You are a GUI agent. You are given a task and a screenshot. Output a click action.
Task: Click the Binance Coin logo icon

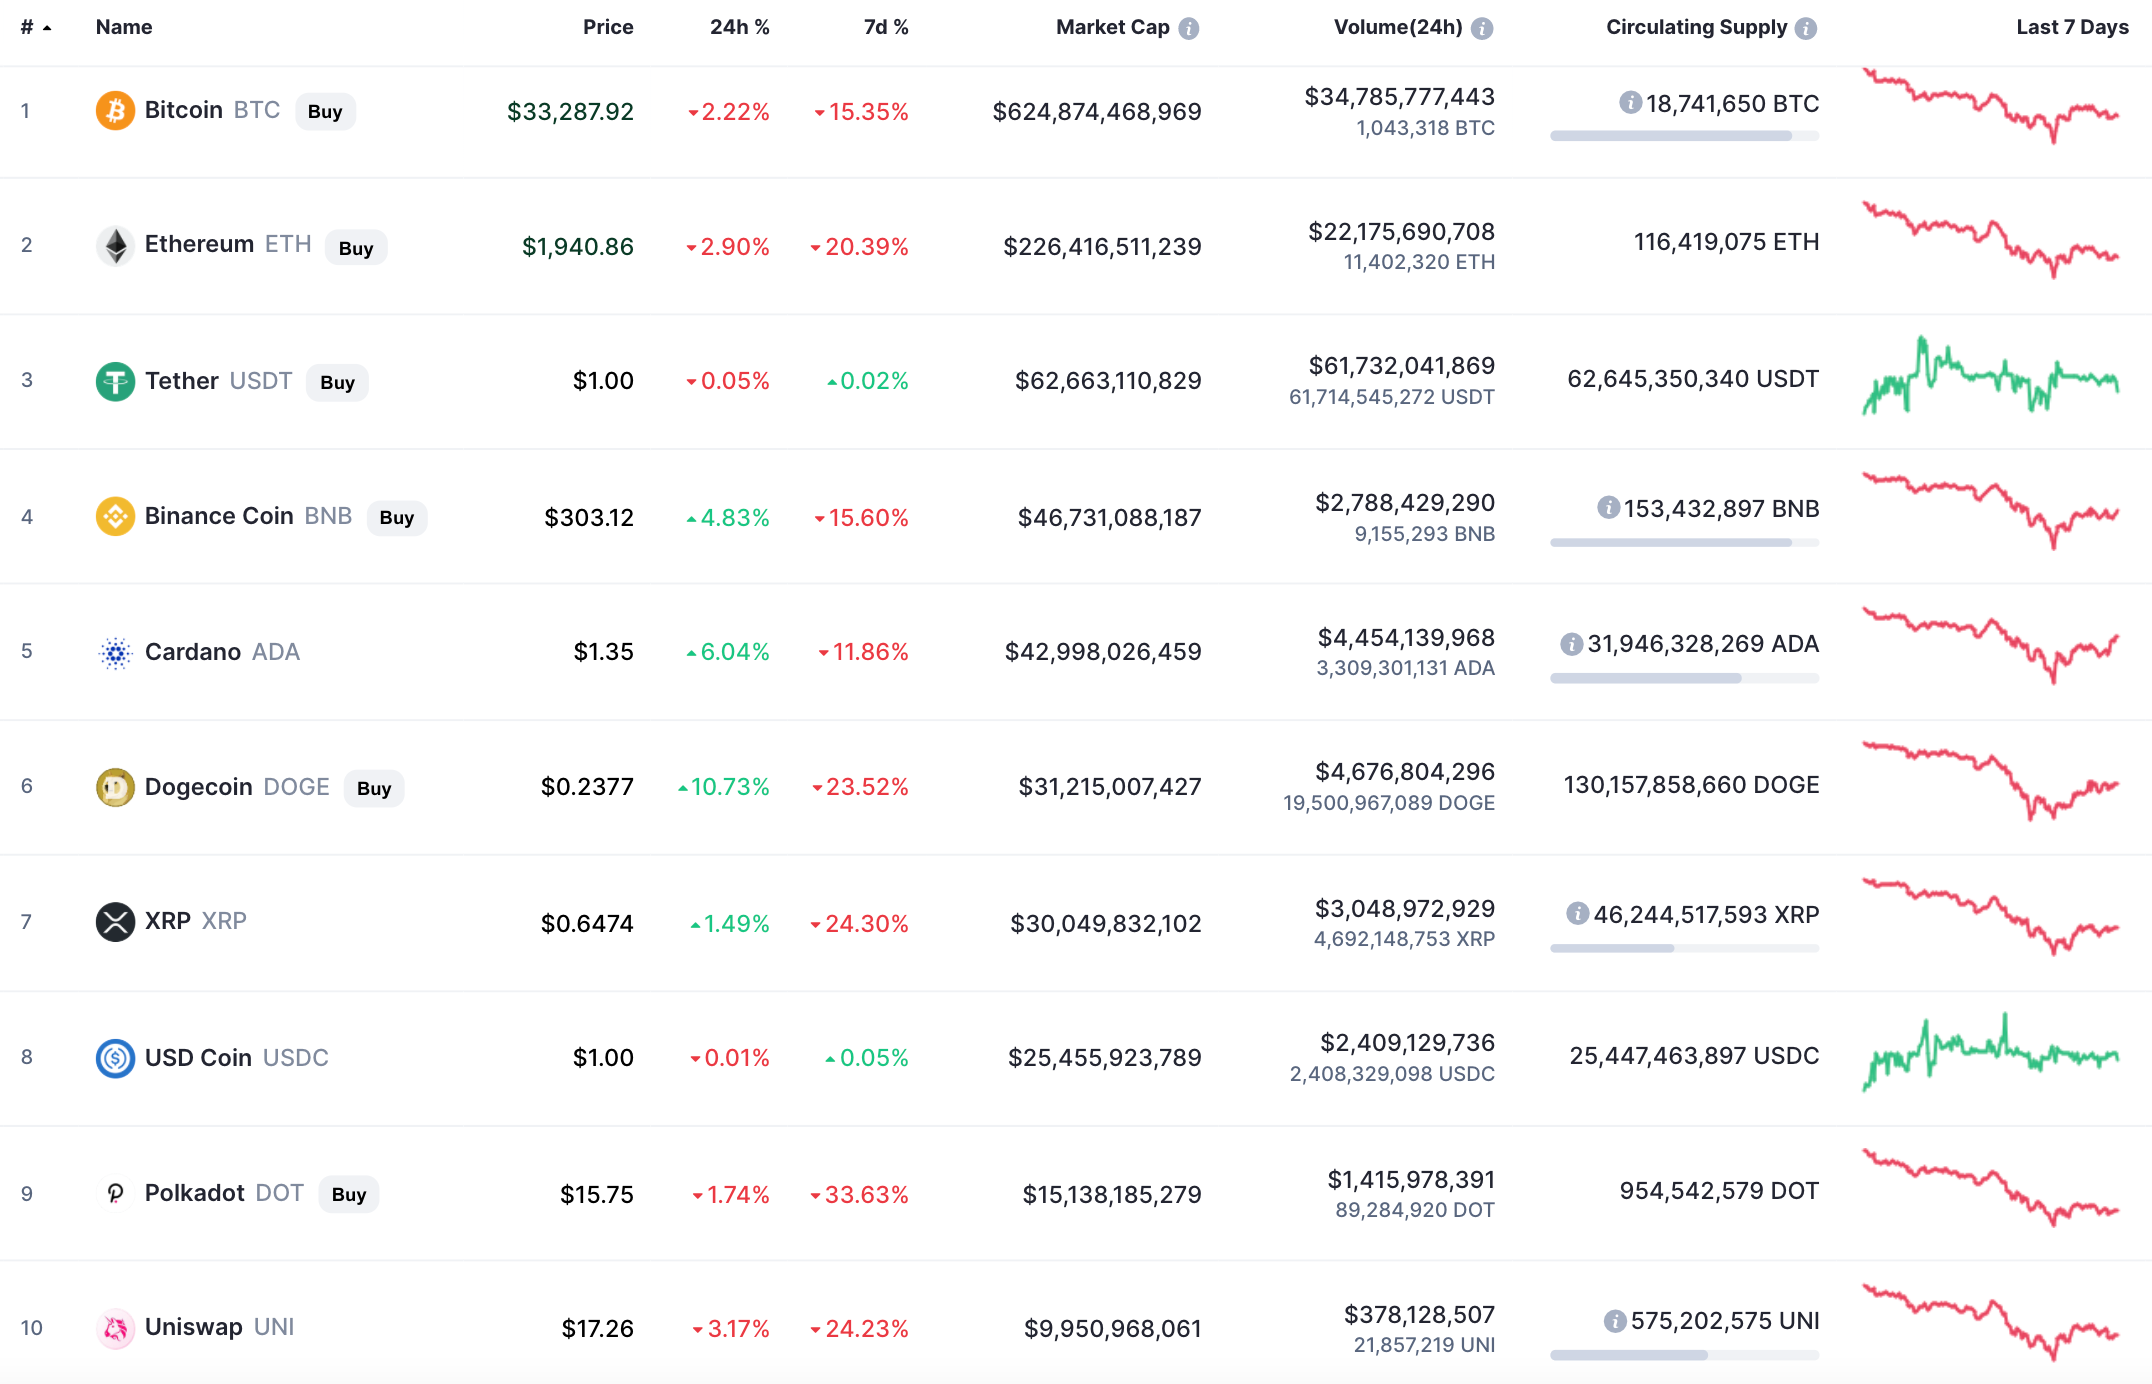tap(115, 516)
